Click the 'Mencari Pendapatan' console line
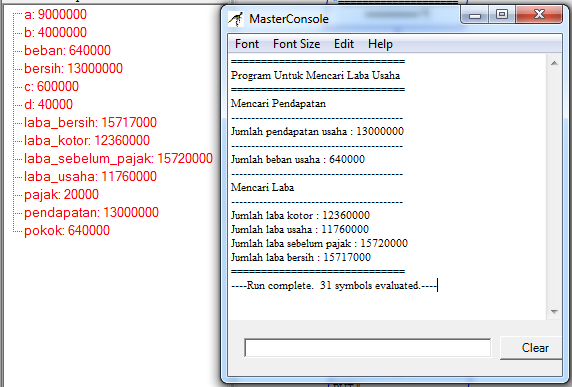The width and height of the screenshot is (572, 387). click(x=278, y=104)
